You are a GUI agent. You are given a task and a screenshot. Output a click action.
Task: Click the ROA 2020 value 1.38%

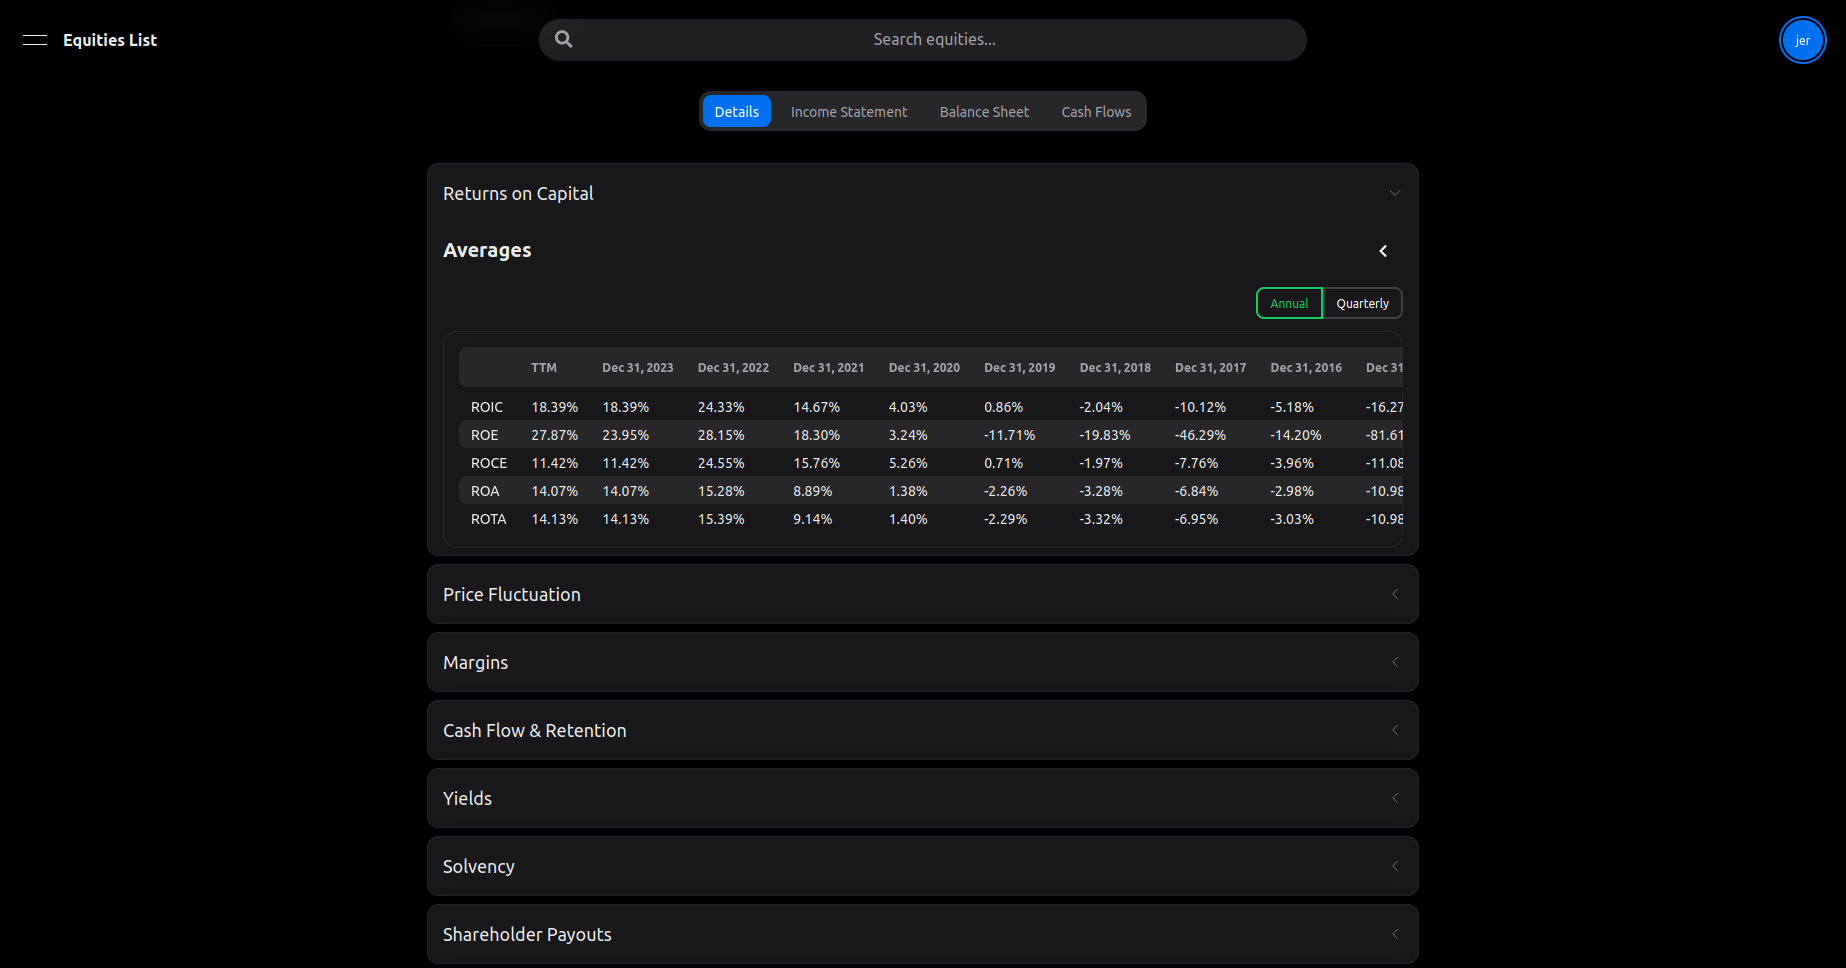click(x=908, y=491)
